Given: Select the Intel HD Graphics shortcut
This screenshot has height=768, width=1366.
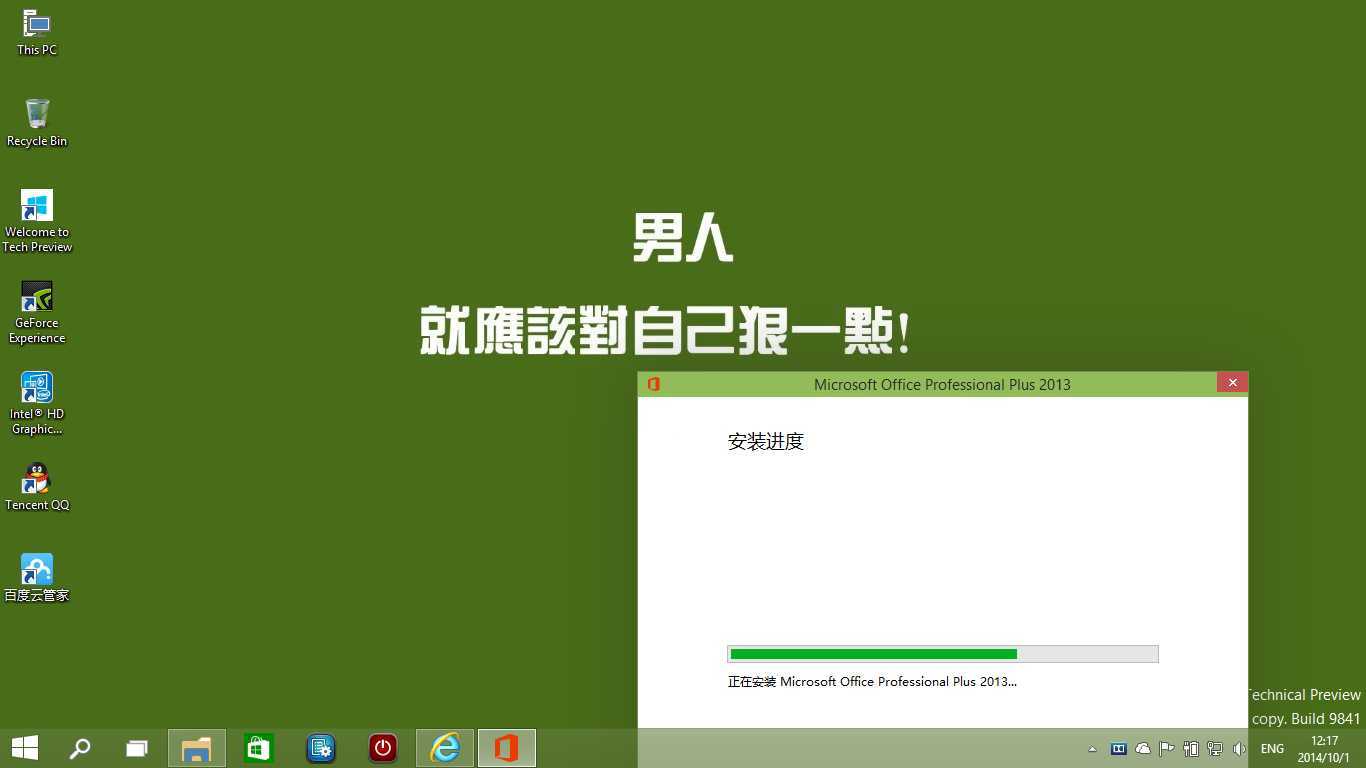Looking at the screenshot, I should coord(37,403).
